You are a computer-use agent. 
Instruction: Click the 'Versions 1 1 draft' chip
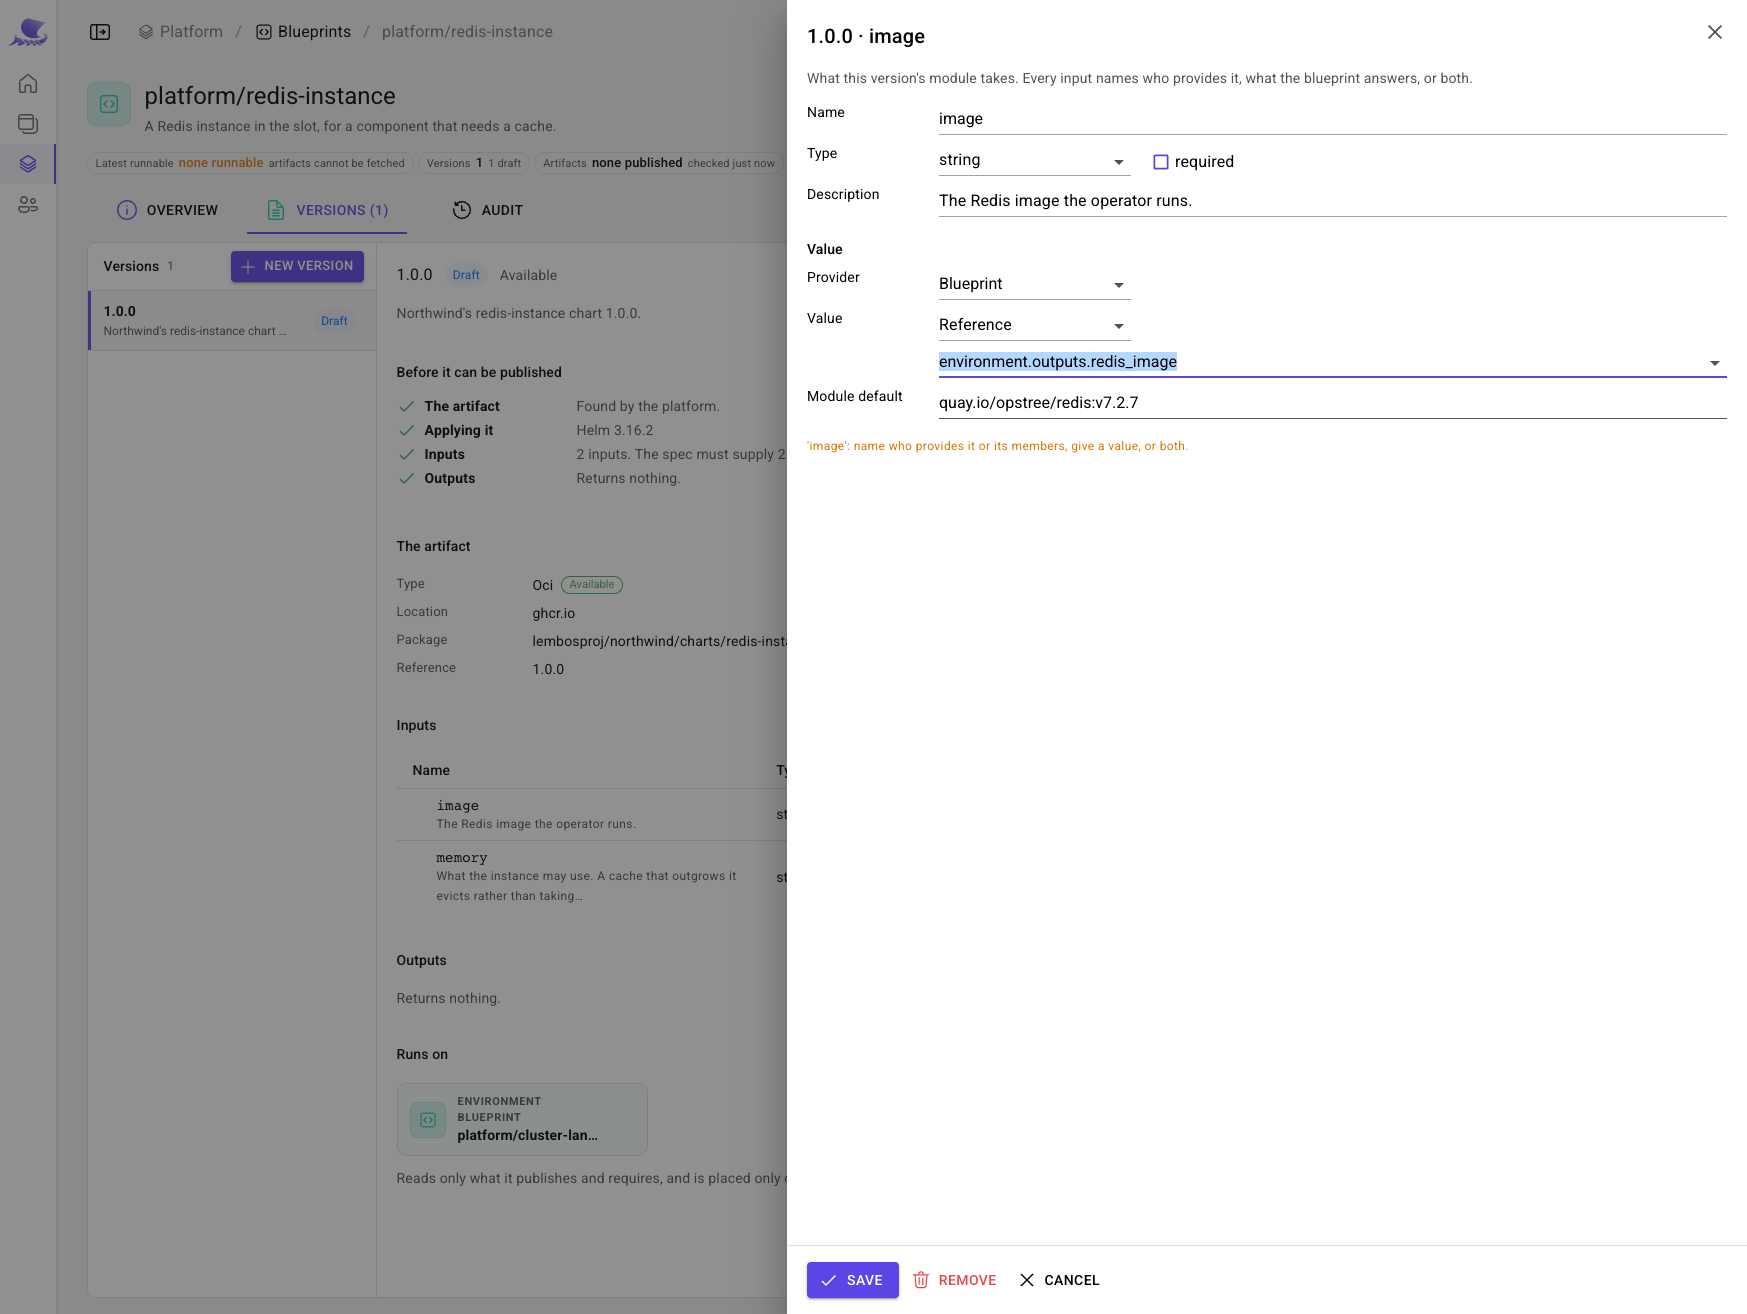point(474,163)
